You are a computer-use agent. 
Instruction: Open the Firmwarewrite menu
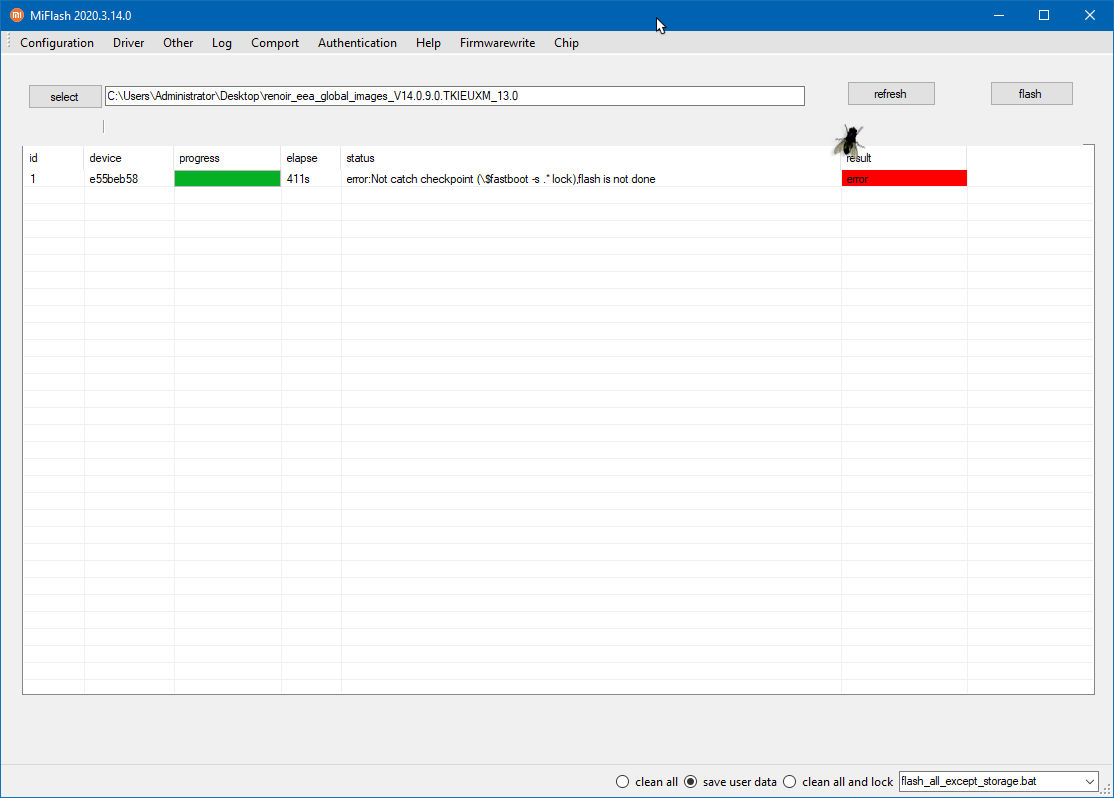497,43
